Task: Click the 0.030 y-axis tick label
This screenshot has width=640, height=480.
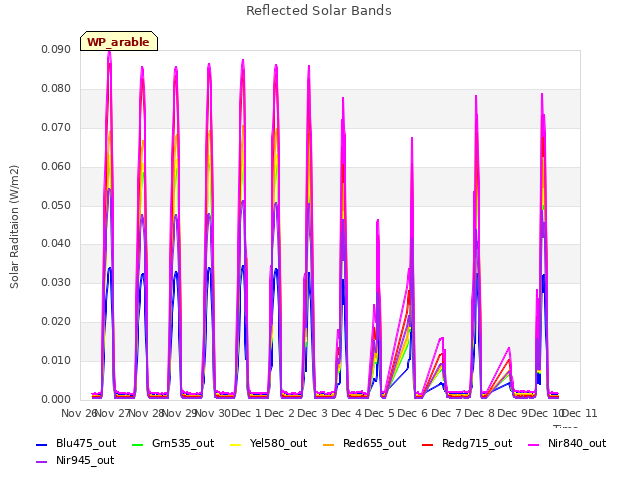Action: (x=56, y=282)
